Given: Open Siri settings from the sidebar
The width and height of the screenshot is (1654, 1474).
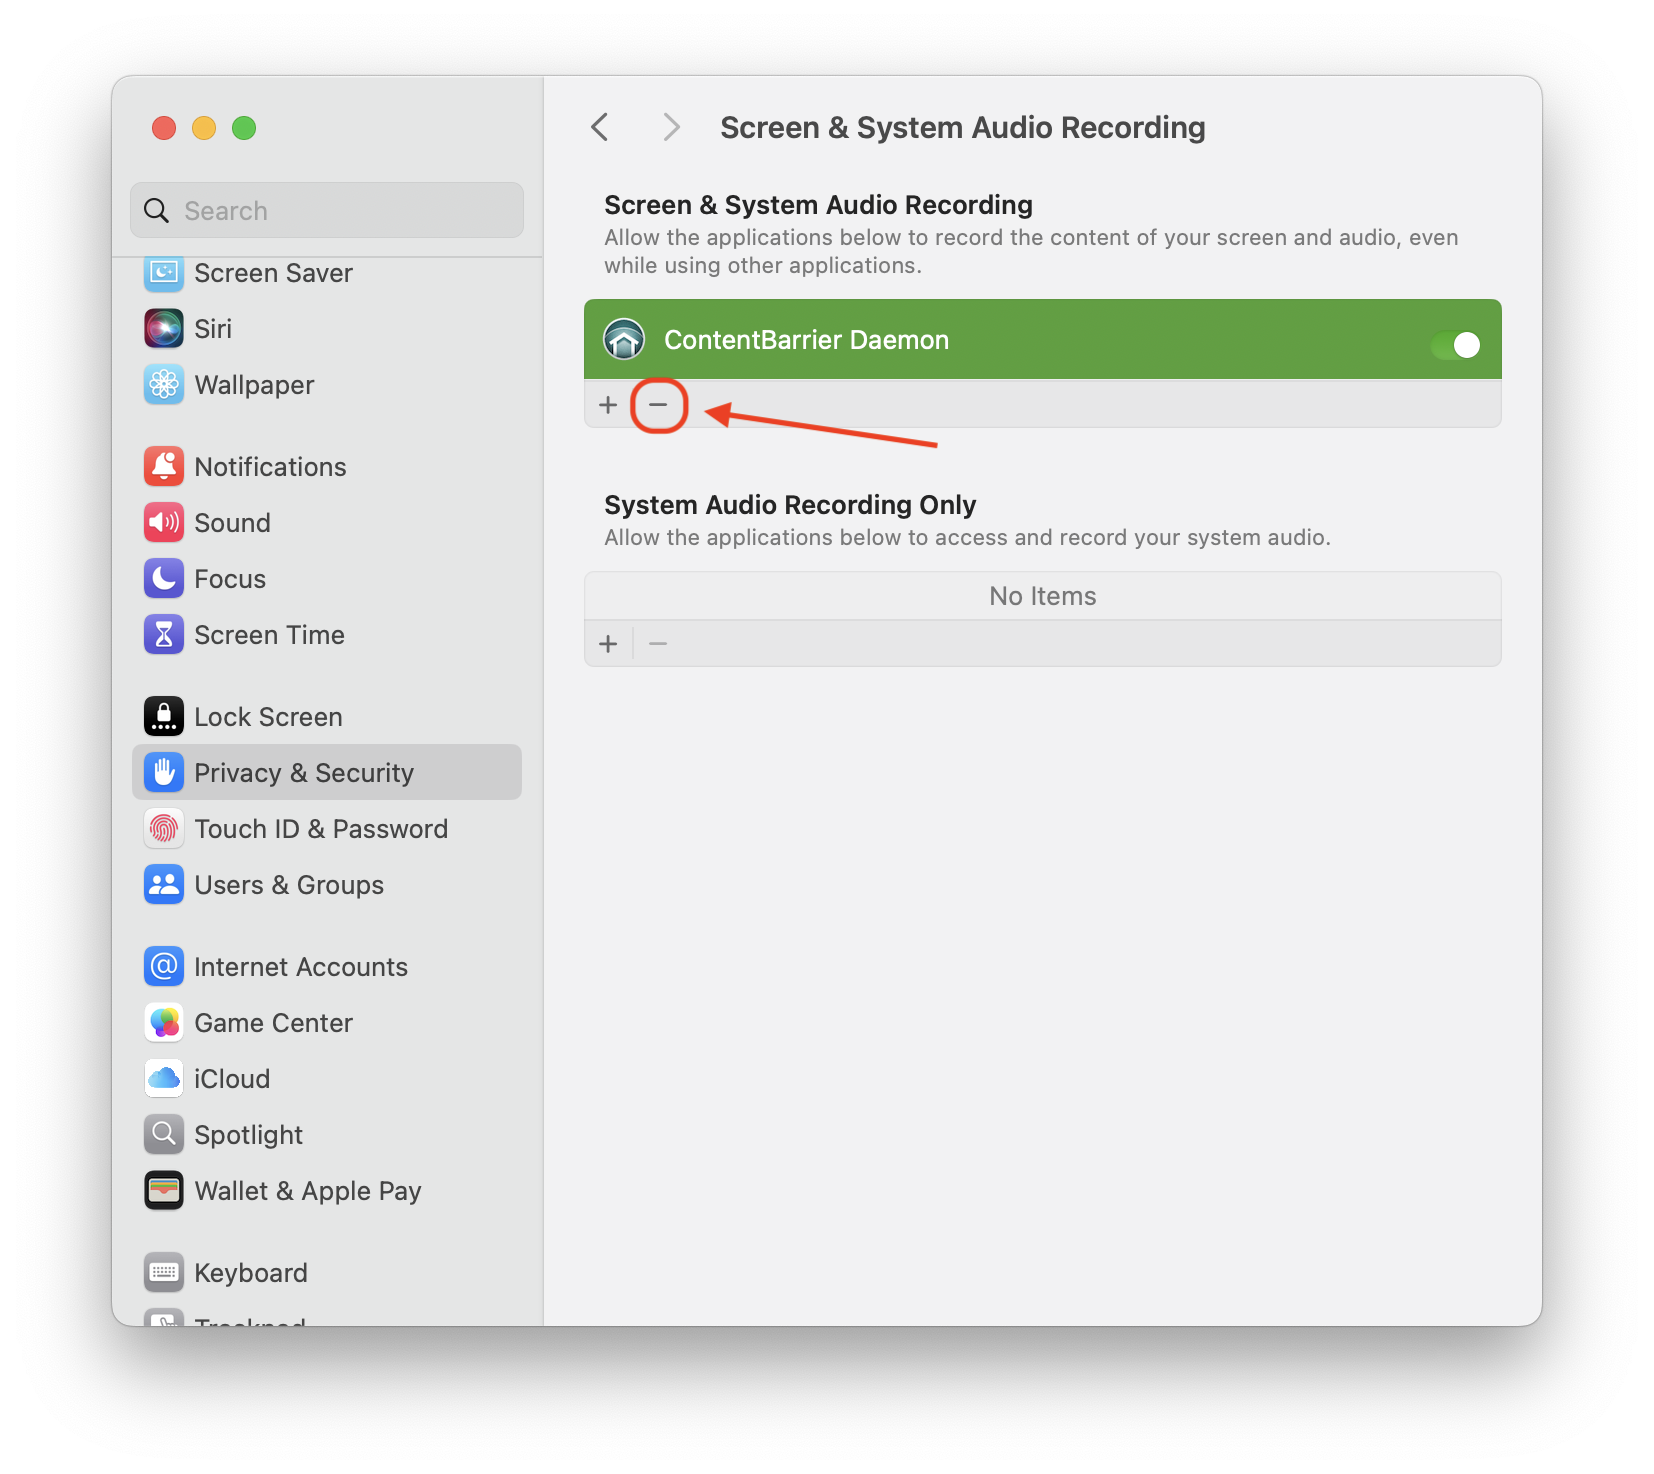Looking at the screenshot, I should 213,328.
